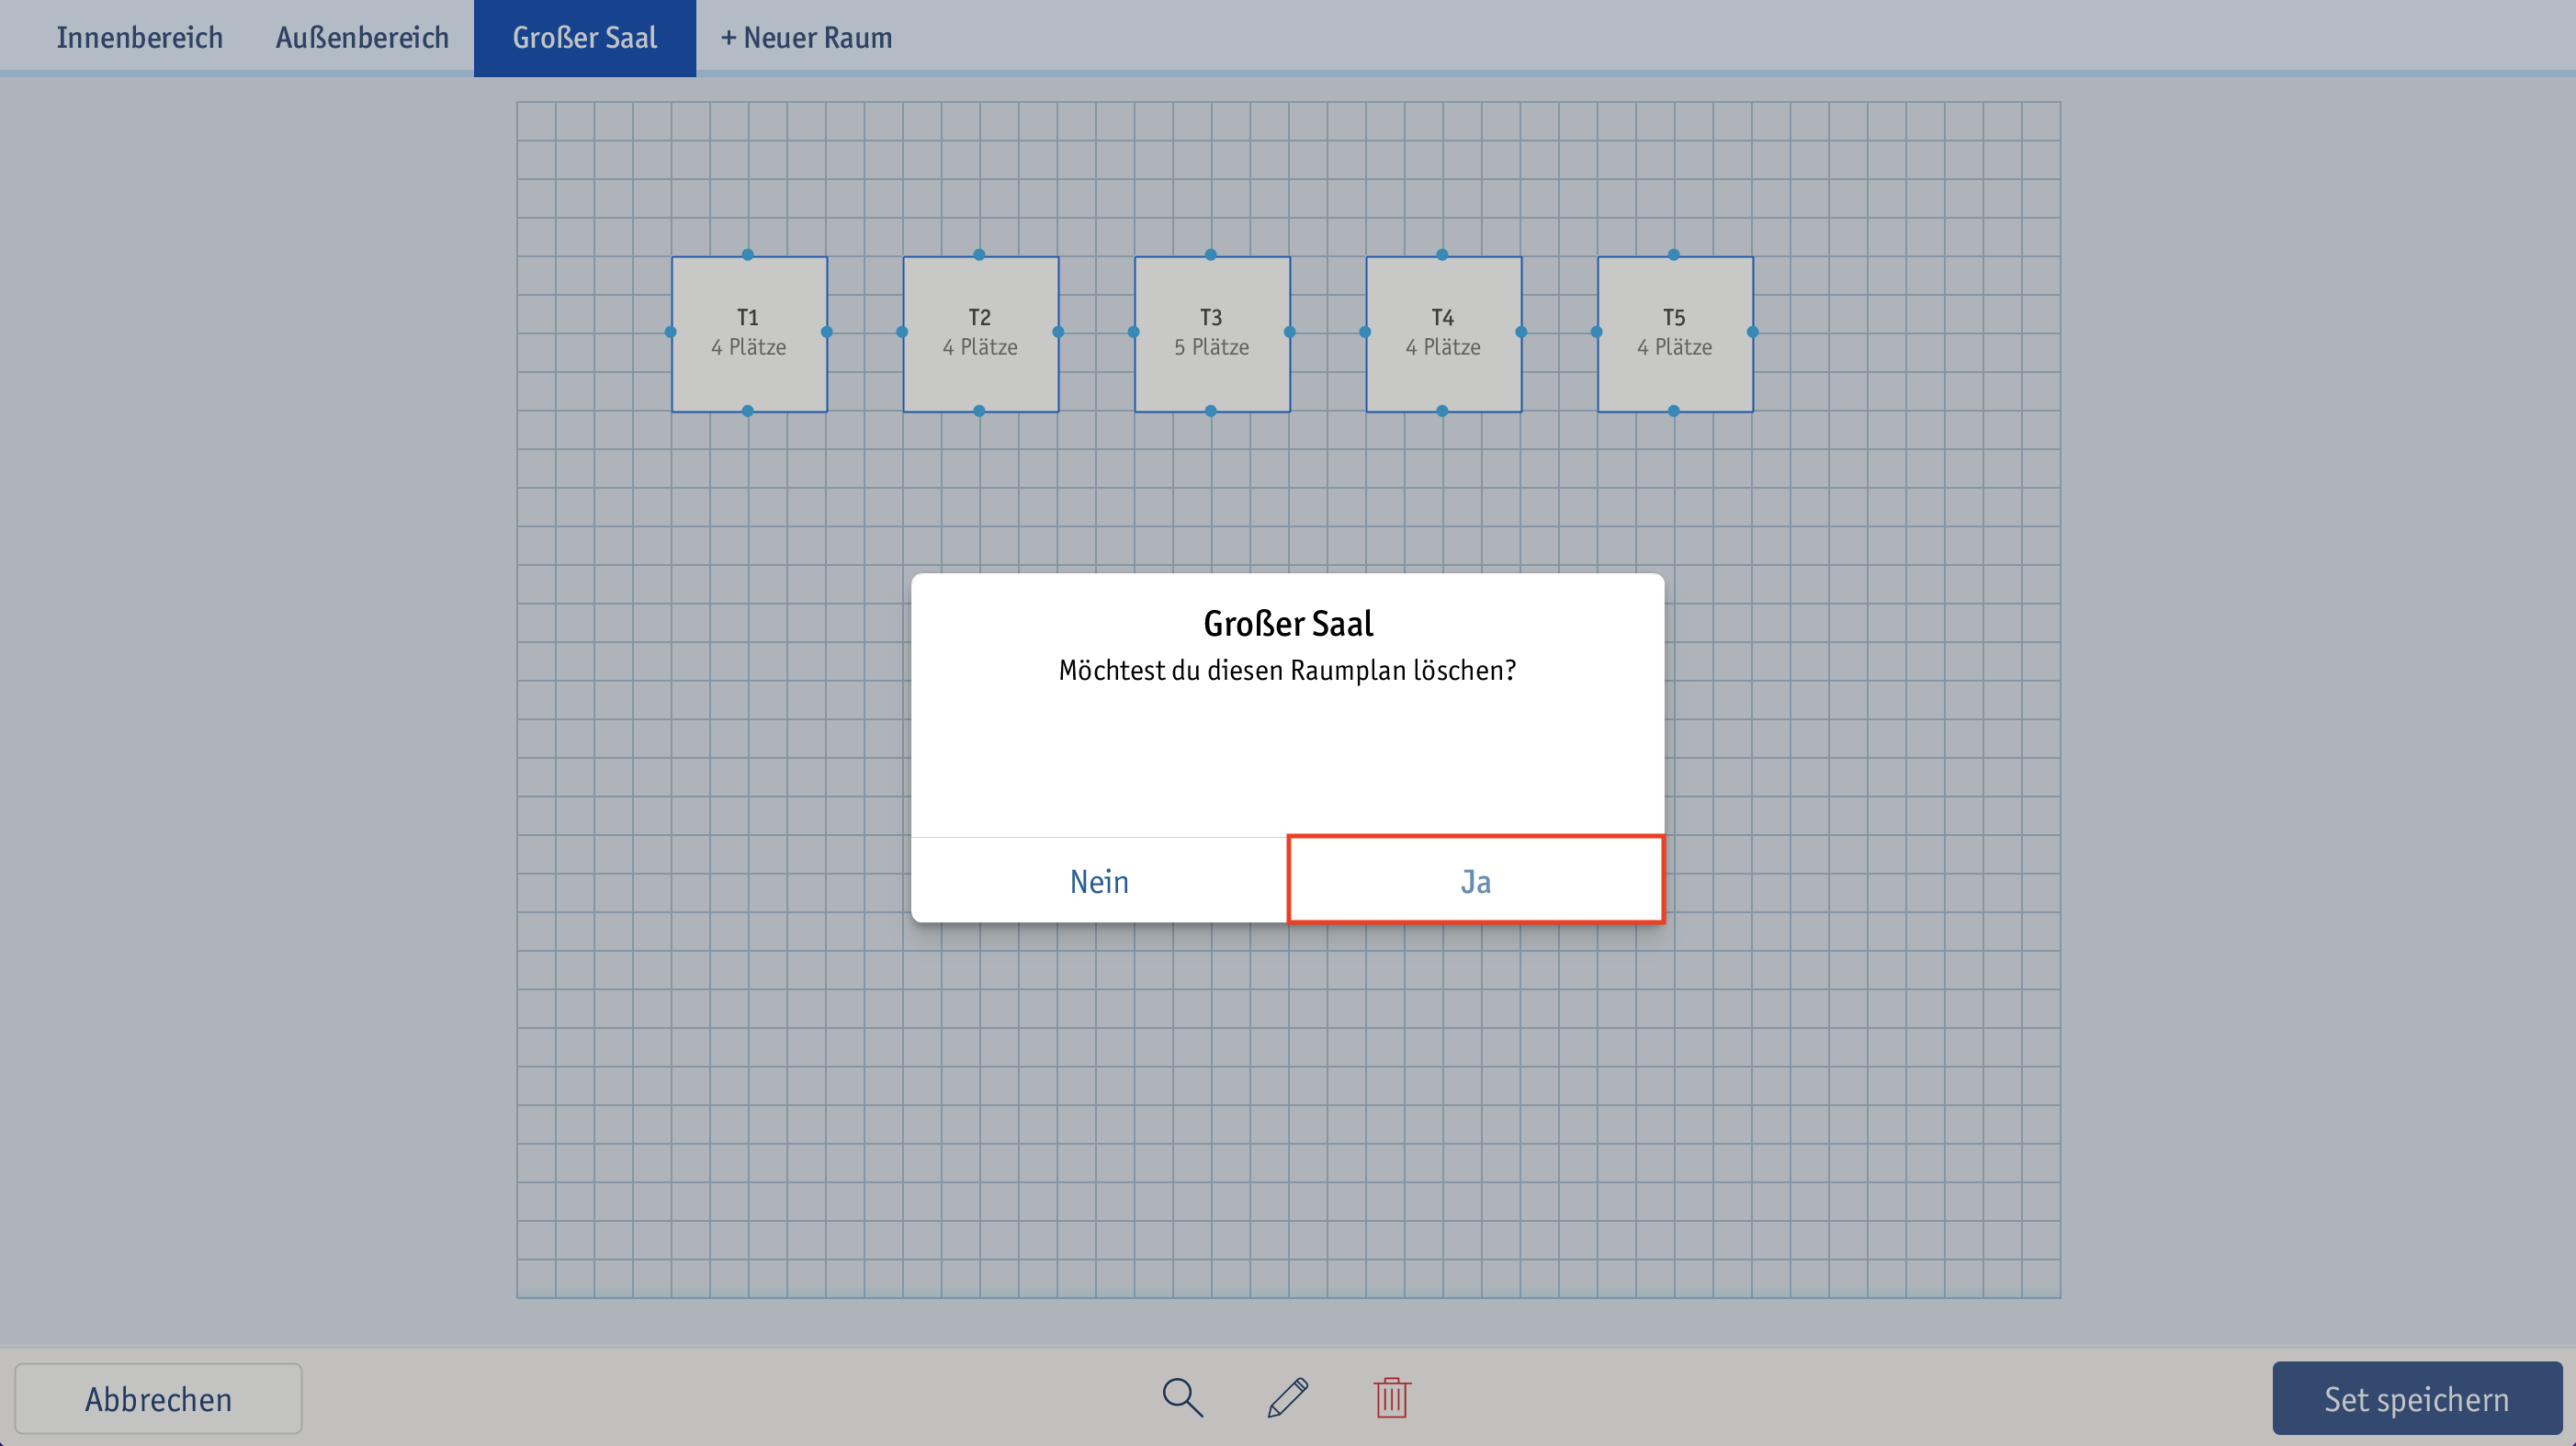2576x1446 pixels.
Task: Switch to the Innenbereich tab
Action: click(x=139, y=37)
